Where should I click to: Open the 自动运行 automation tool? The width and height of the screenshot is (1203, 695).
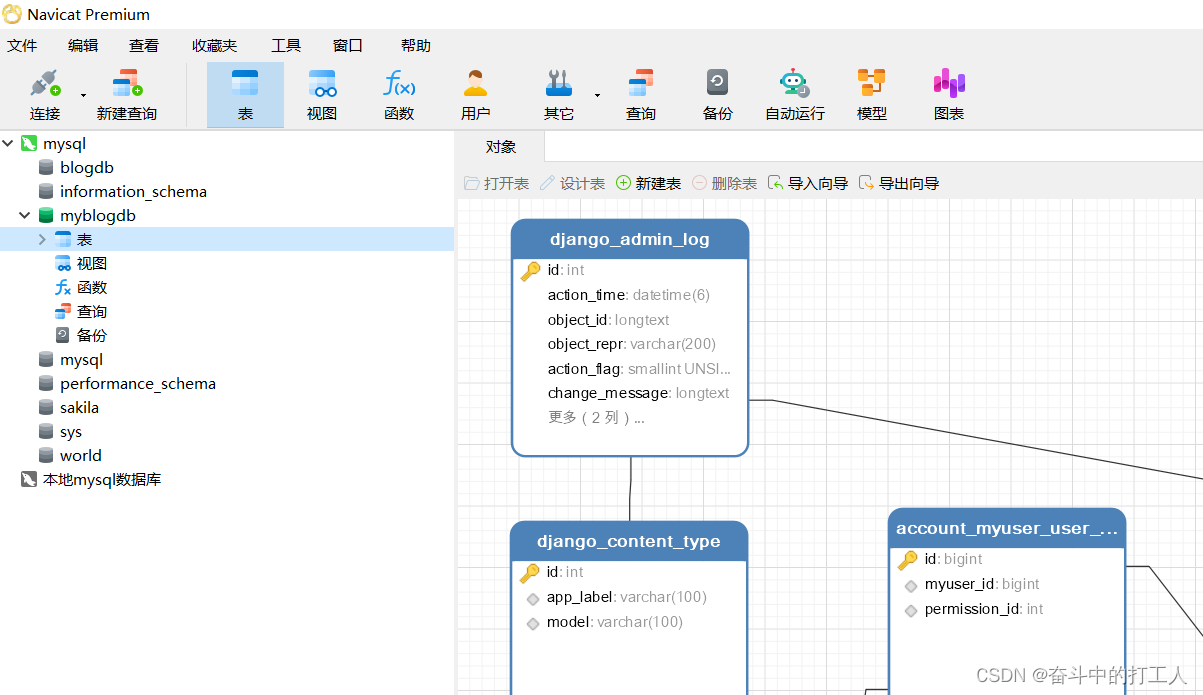[794, 94]
